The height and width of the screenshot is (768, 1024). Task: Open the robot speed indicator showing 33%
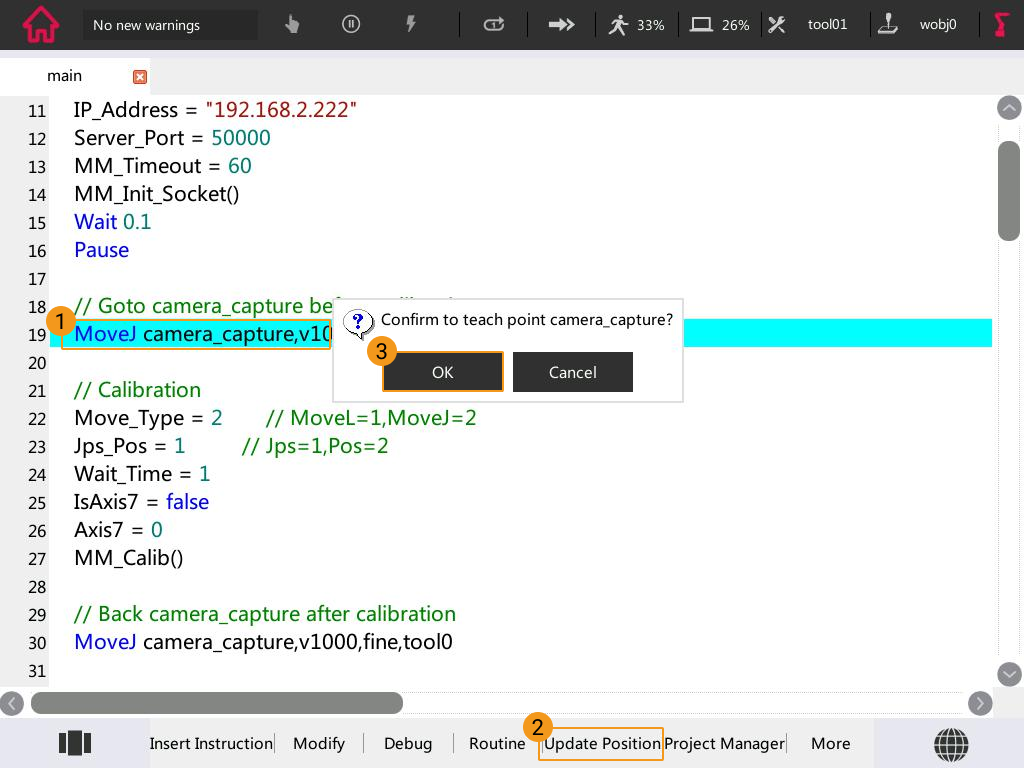coord(634,24)
